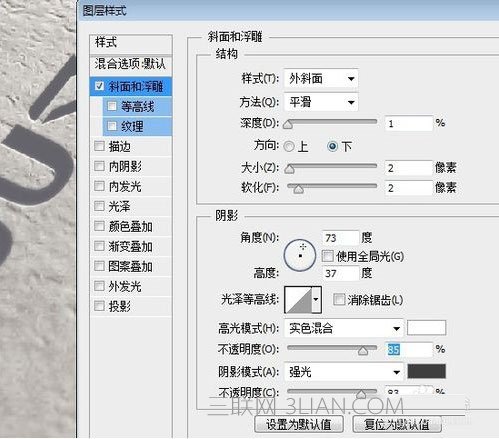Click the 大小 slider handle
The image size is (499, 439).
289,169
